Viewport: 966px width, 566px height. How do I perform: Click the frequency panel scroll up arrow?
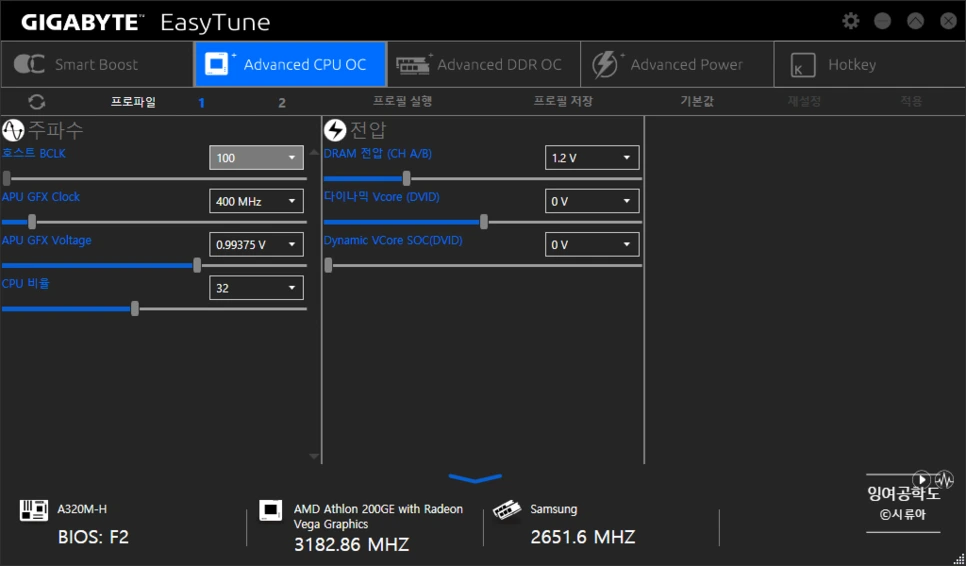[x=314, y=152]
